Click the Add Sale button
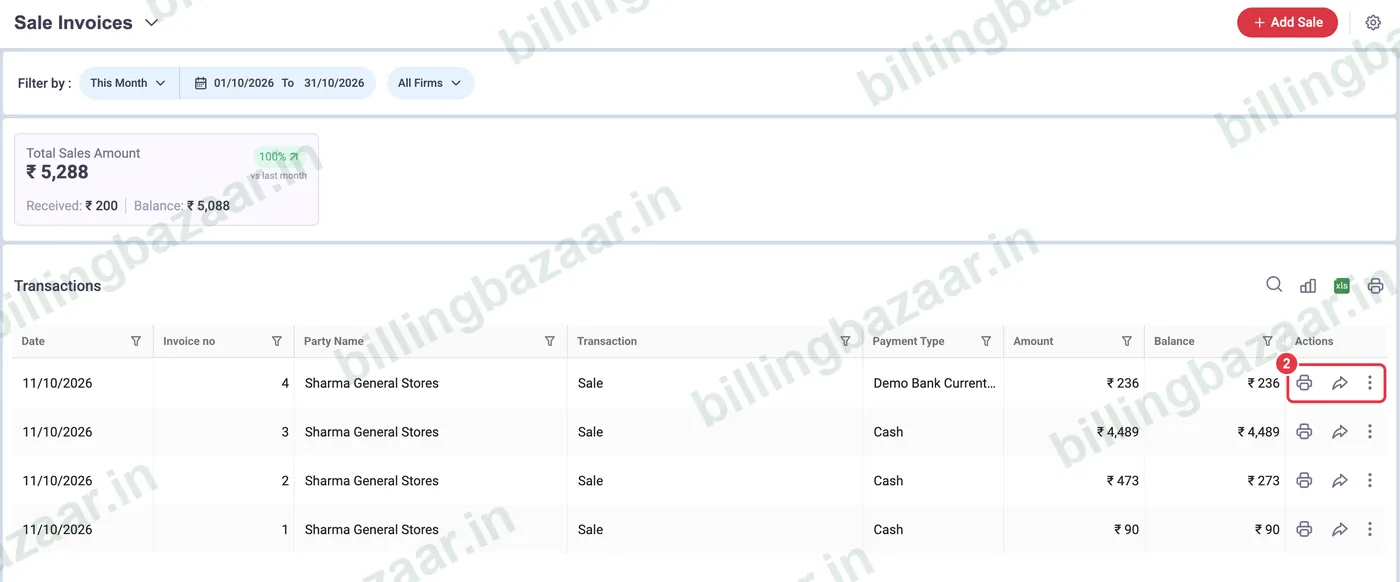This screenshot has height=582, width=1400. click(x=1287, y=22)
